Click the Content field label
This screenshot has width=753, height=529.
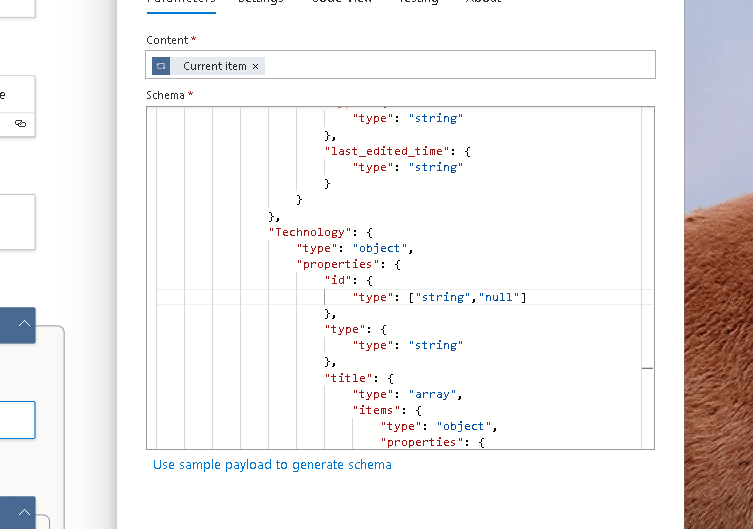click(167, 40)
